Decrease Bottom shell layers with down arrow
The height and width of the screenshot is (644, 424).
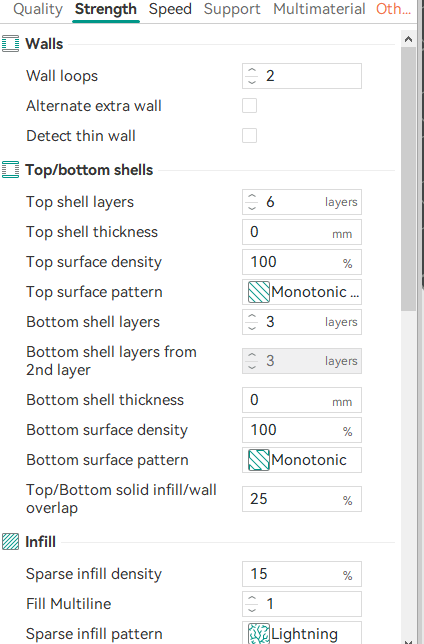(x=252, y=328)
